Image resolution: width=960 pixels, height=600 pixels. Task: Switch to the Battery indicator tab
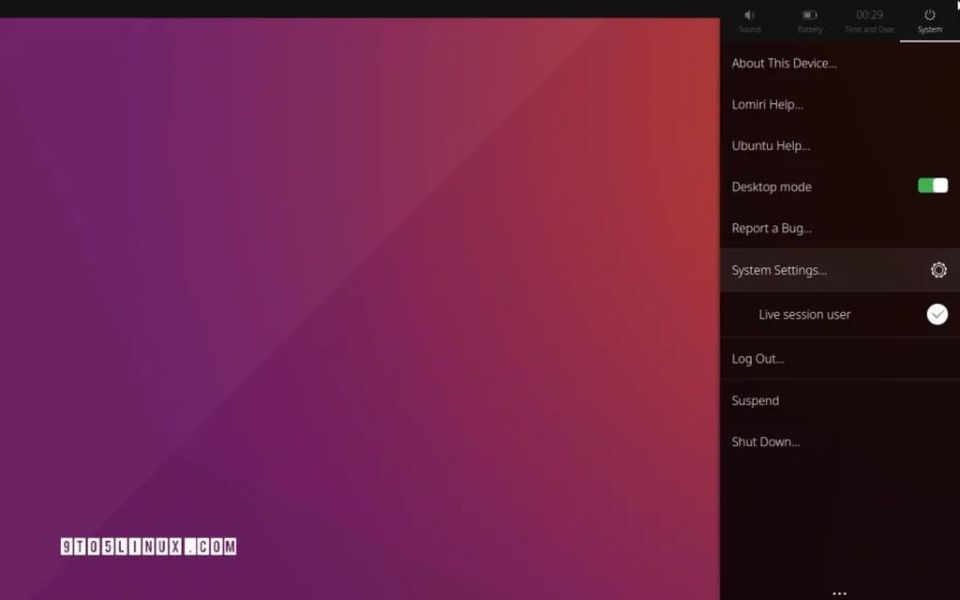[x=810, y=20]
